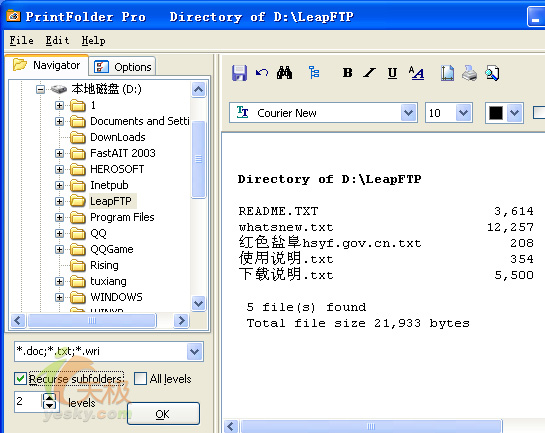Select the Program Files folder label
The width and height of the screenshot is (545, 433).
pos(122,217)
